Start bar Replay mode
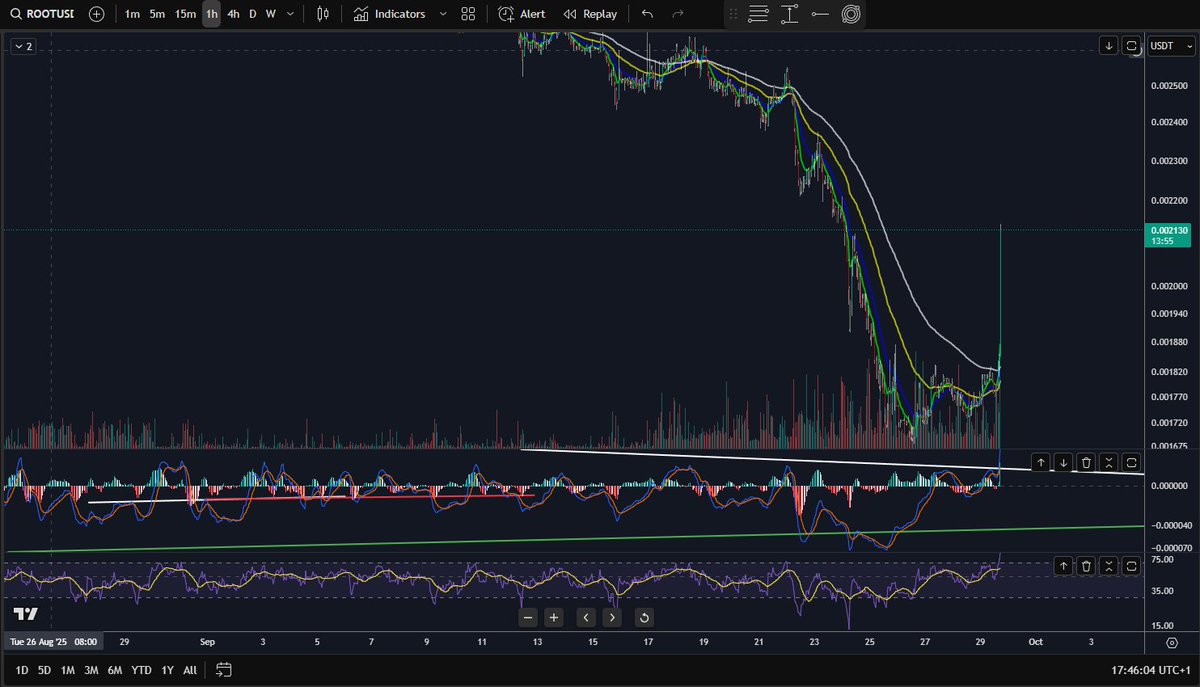Screen dimensions: 1200x687 [x=590, y=14]
